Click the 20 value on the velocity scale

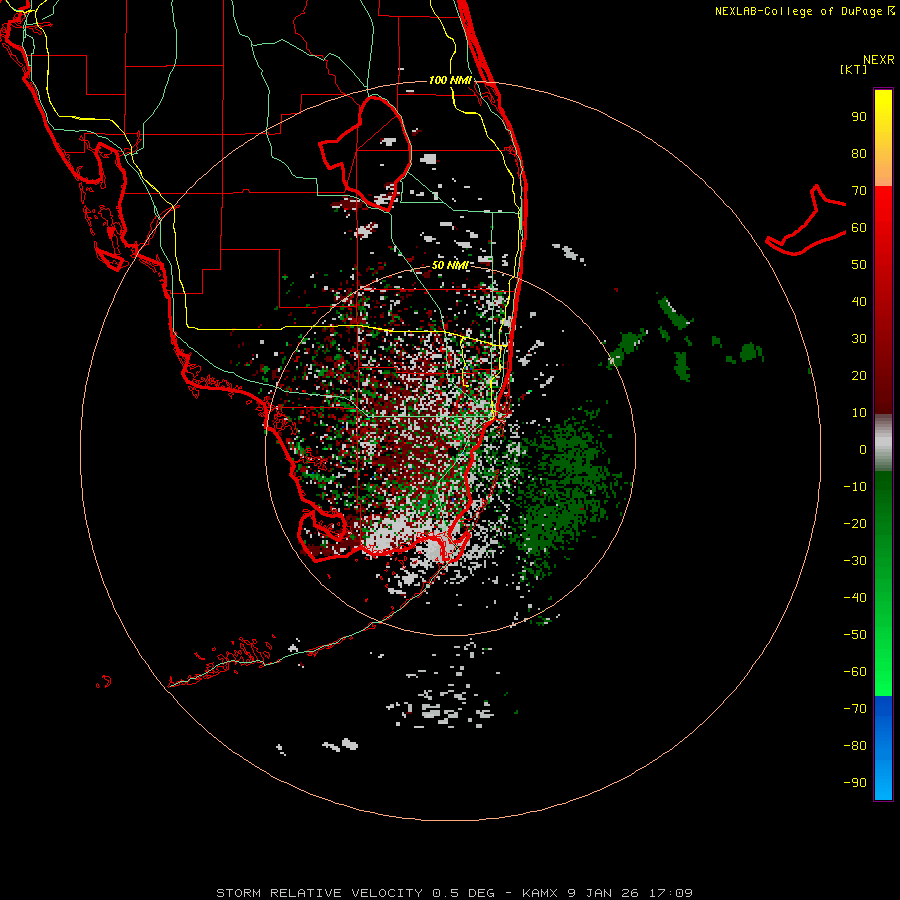859,375
